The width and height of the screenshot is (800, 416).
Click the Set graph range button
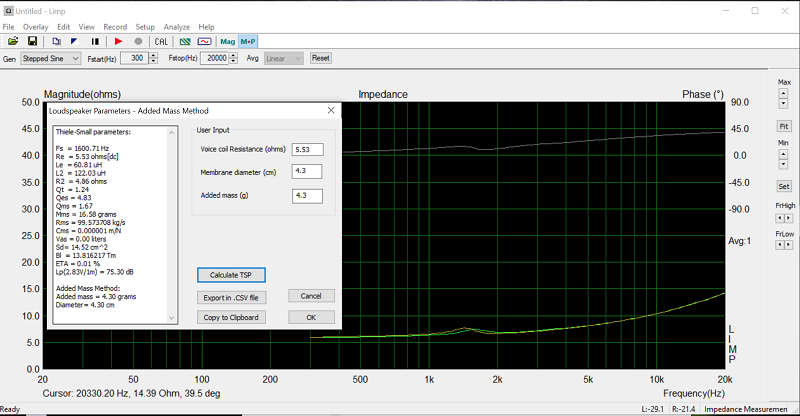(x=784, y=186)
